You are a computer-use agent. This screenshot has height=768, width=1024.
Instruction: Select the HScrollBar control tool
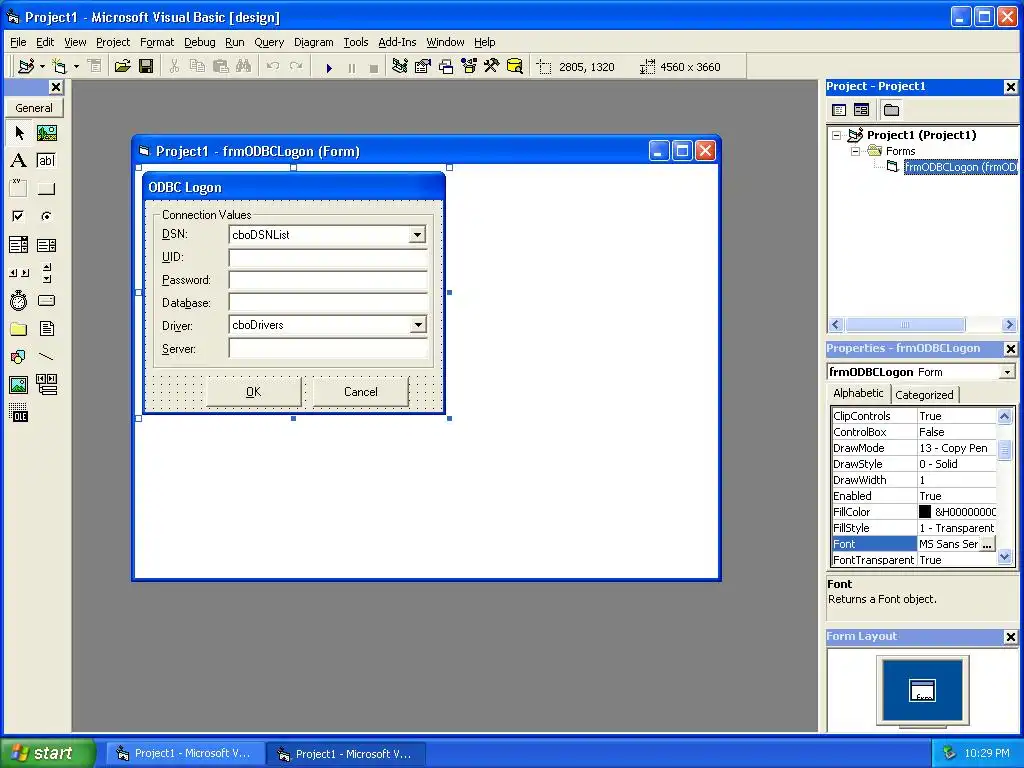tap(19, 273)
